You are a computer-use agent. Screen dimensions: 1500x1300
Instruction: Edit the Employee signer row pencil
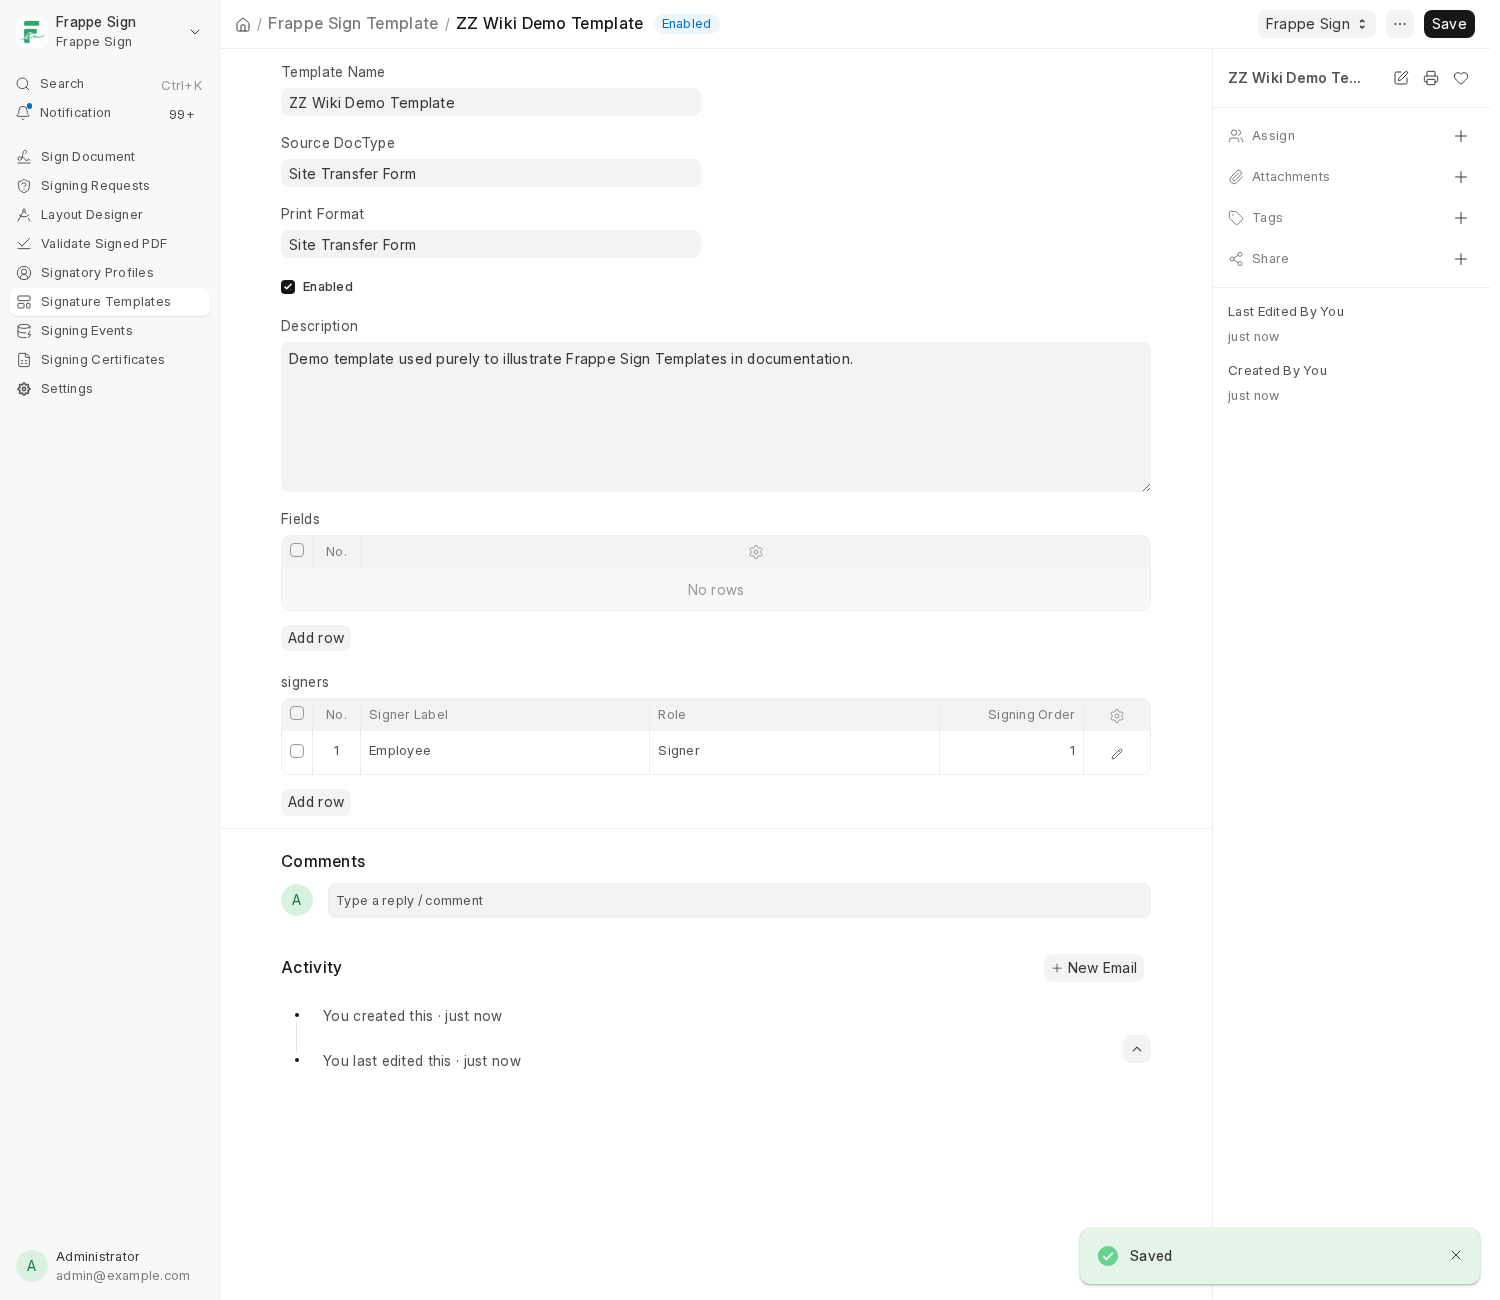click(x=1117, y=753)
